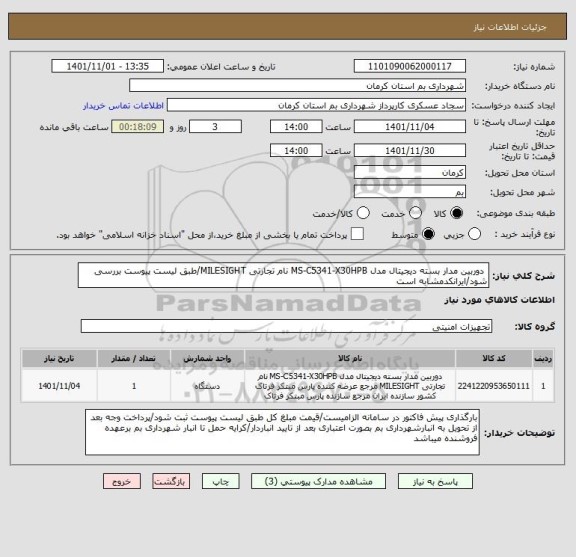Click the تاریخ نیاز column header
The height and width of the screenshot is (557, 576).
point(59,359)
